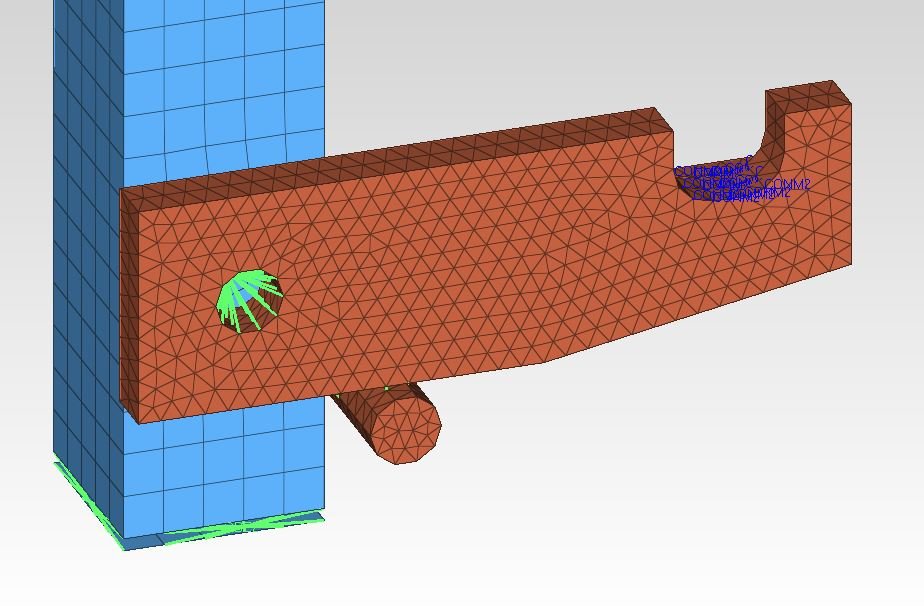Pick the bracket's upper-left front corner
The height and width of the screenshot is (606, 924).
[x=124, y=192]
